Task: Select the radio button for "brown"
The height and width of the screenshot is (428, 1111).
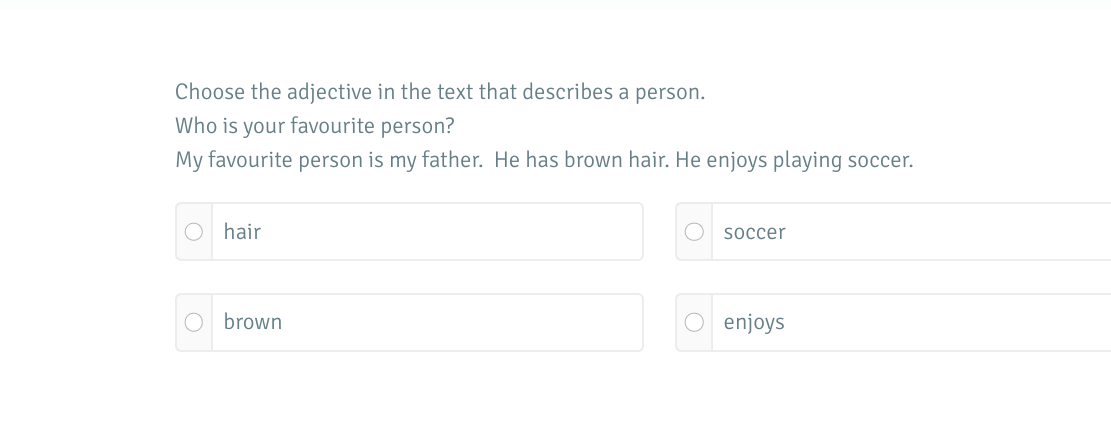Action: pyautogui.click(x=194, y=322)
